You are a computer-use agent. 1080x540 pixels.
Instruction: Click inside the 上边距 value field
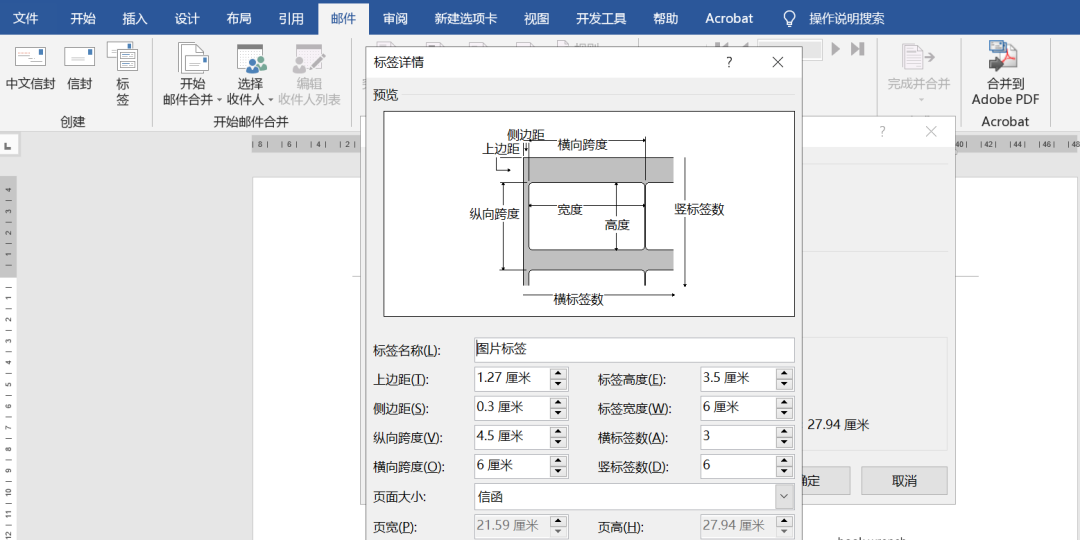point(510,379)
